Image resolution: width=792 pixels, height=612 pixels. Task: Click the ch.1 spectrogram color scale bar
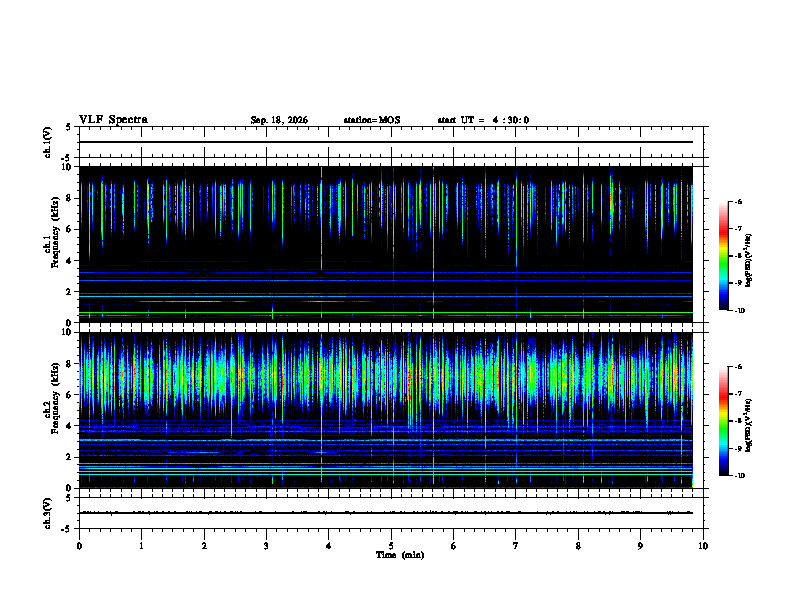(x=723, y=256)
